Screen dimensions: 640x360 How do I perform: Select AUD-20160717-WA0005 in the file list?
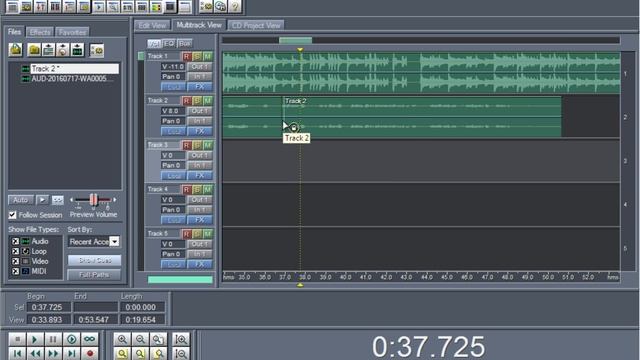click(x=69, y=78)
